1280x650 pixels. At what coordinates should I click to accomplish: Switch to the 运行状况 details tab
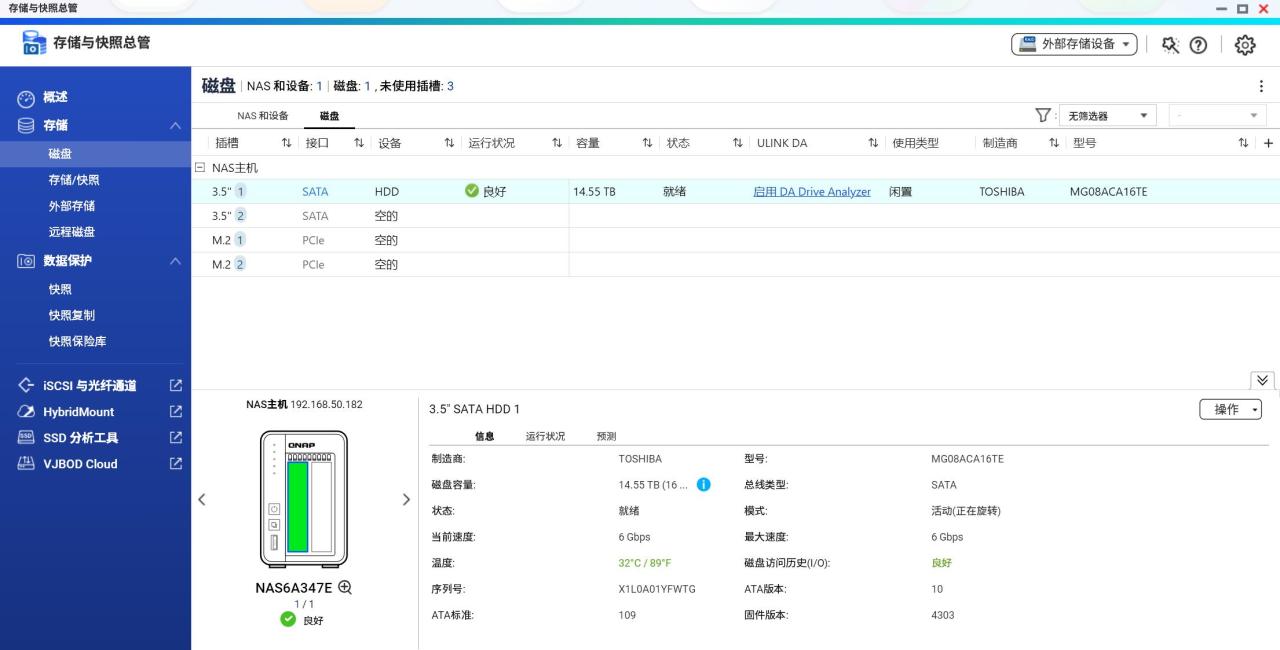pos(545,436)
